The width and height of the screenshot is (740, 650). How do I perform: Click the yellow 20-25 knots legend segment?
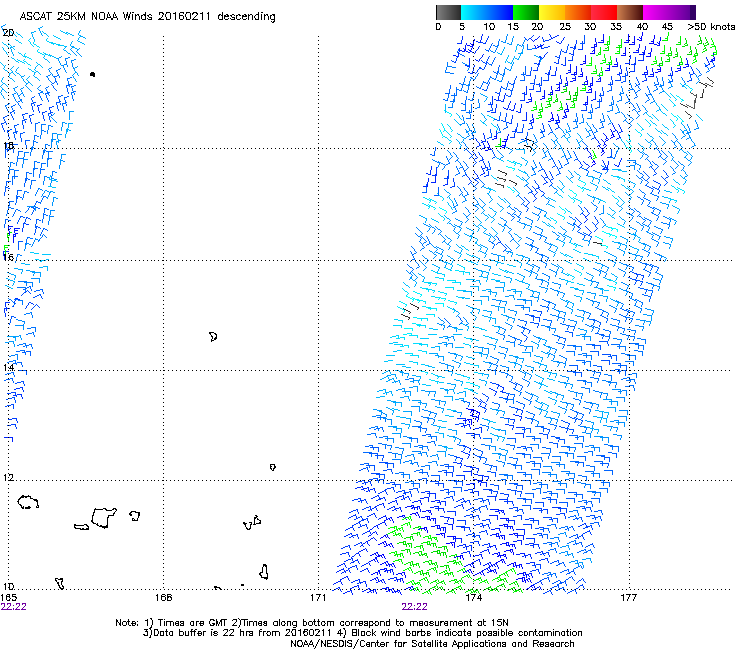551,12
